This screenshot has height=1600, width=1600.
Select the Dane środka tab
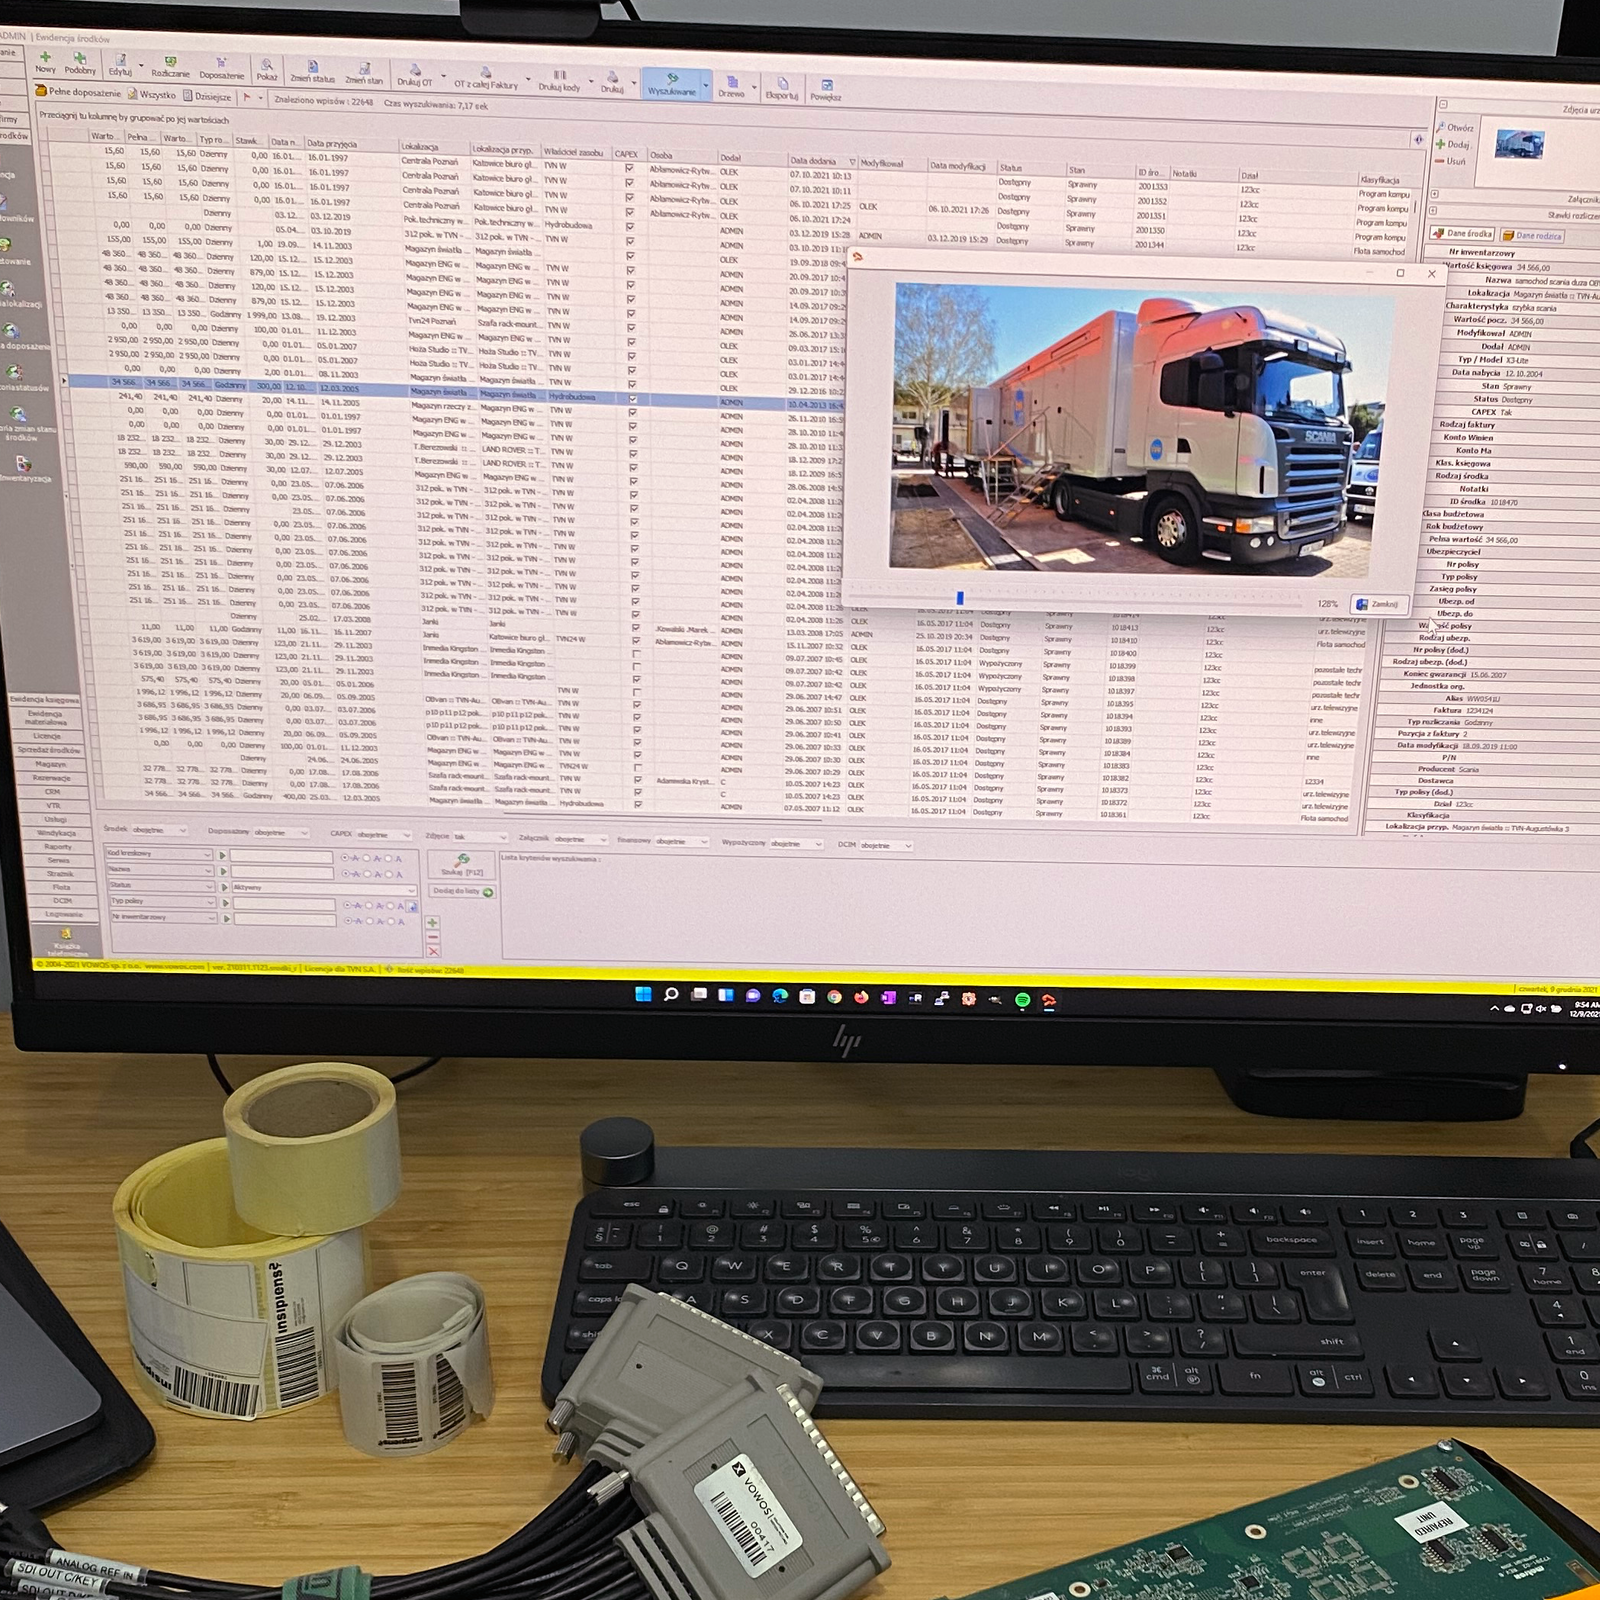(x=1463, y=234)
